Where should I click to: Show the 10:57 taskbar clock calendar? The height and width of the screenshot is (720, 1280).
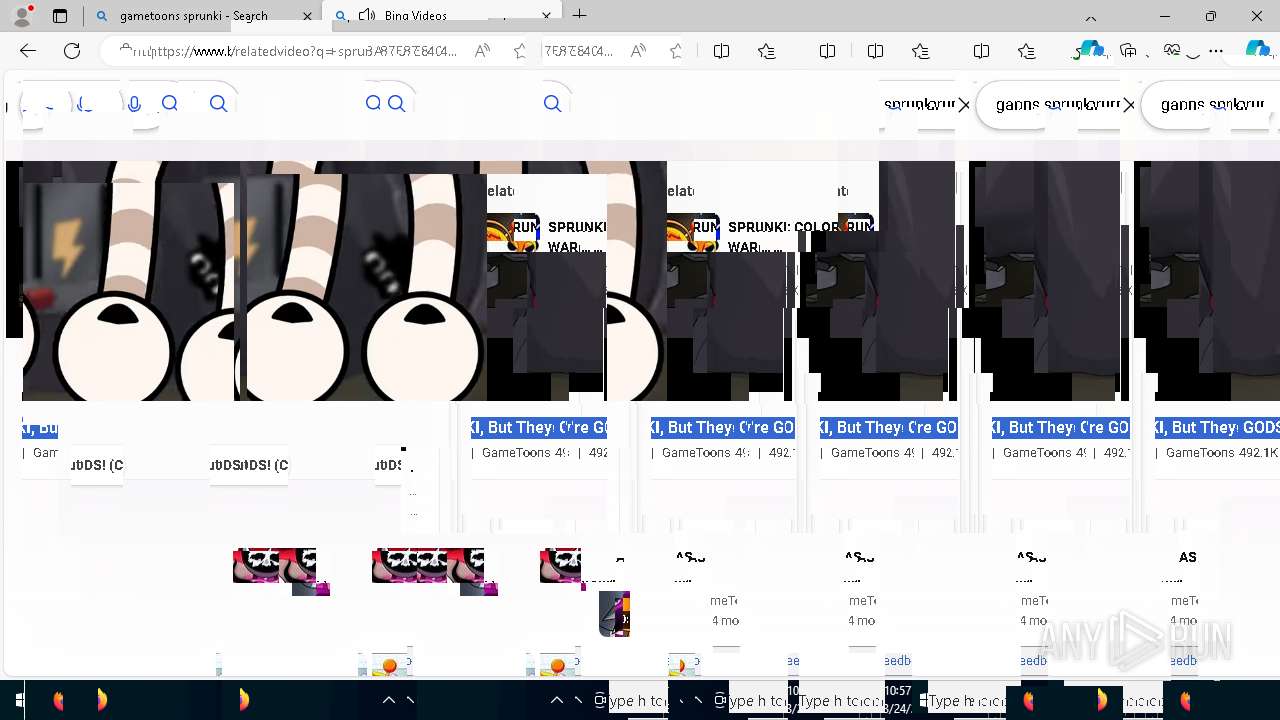click(x=898, y=699)
